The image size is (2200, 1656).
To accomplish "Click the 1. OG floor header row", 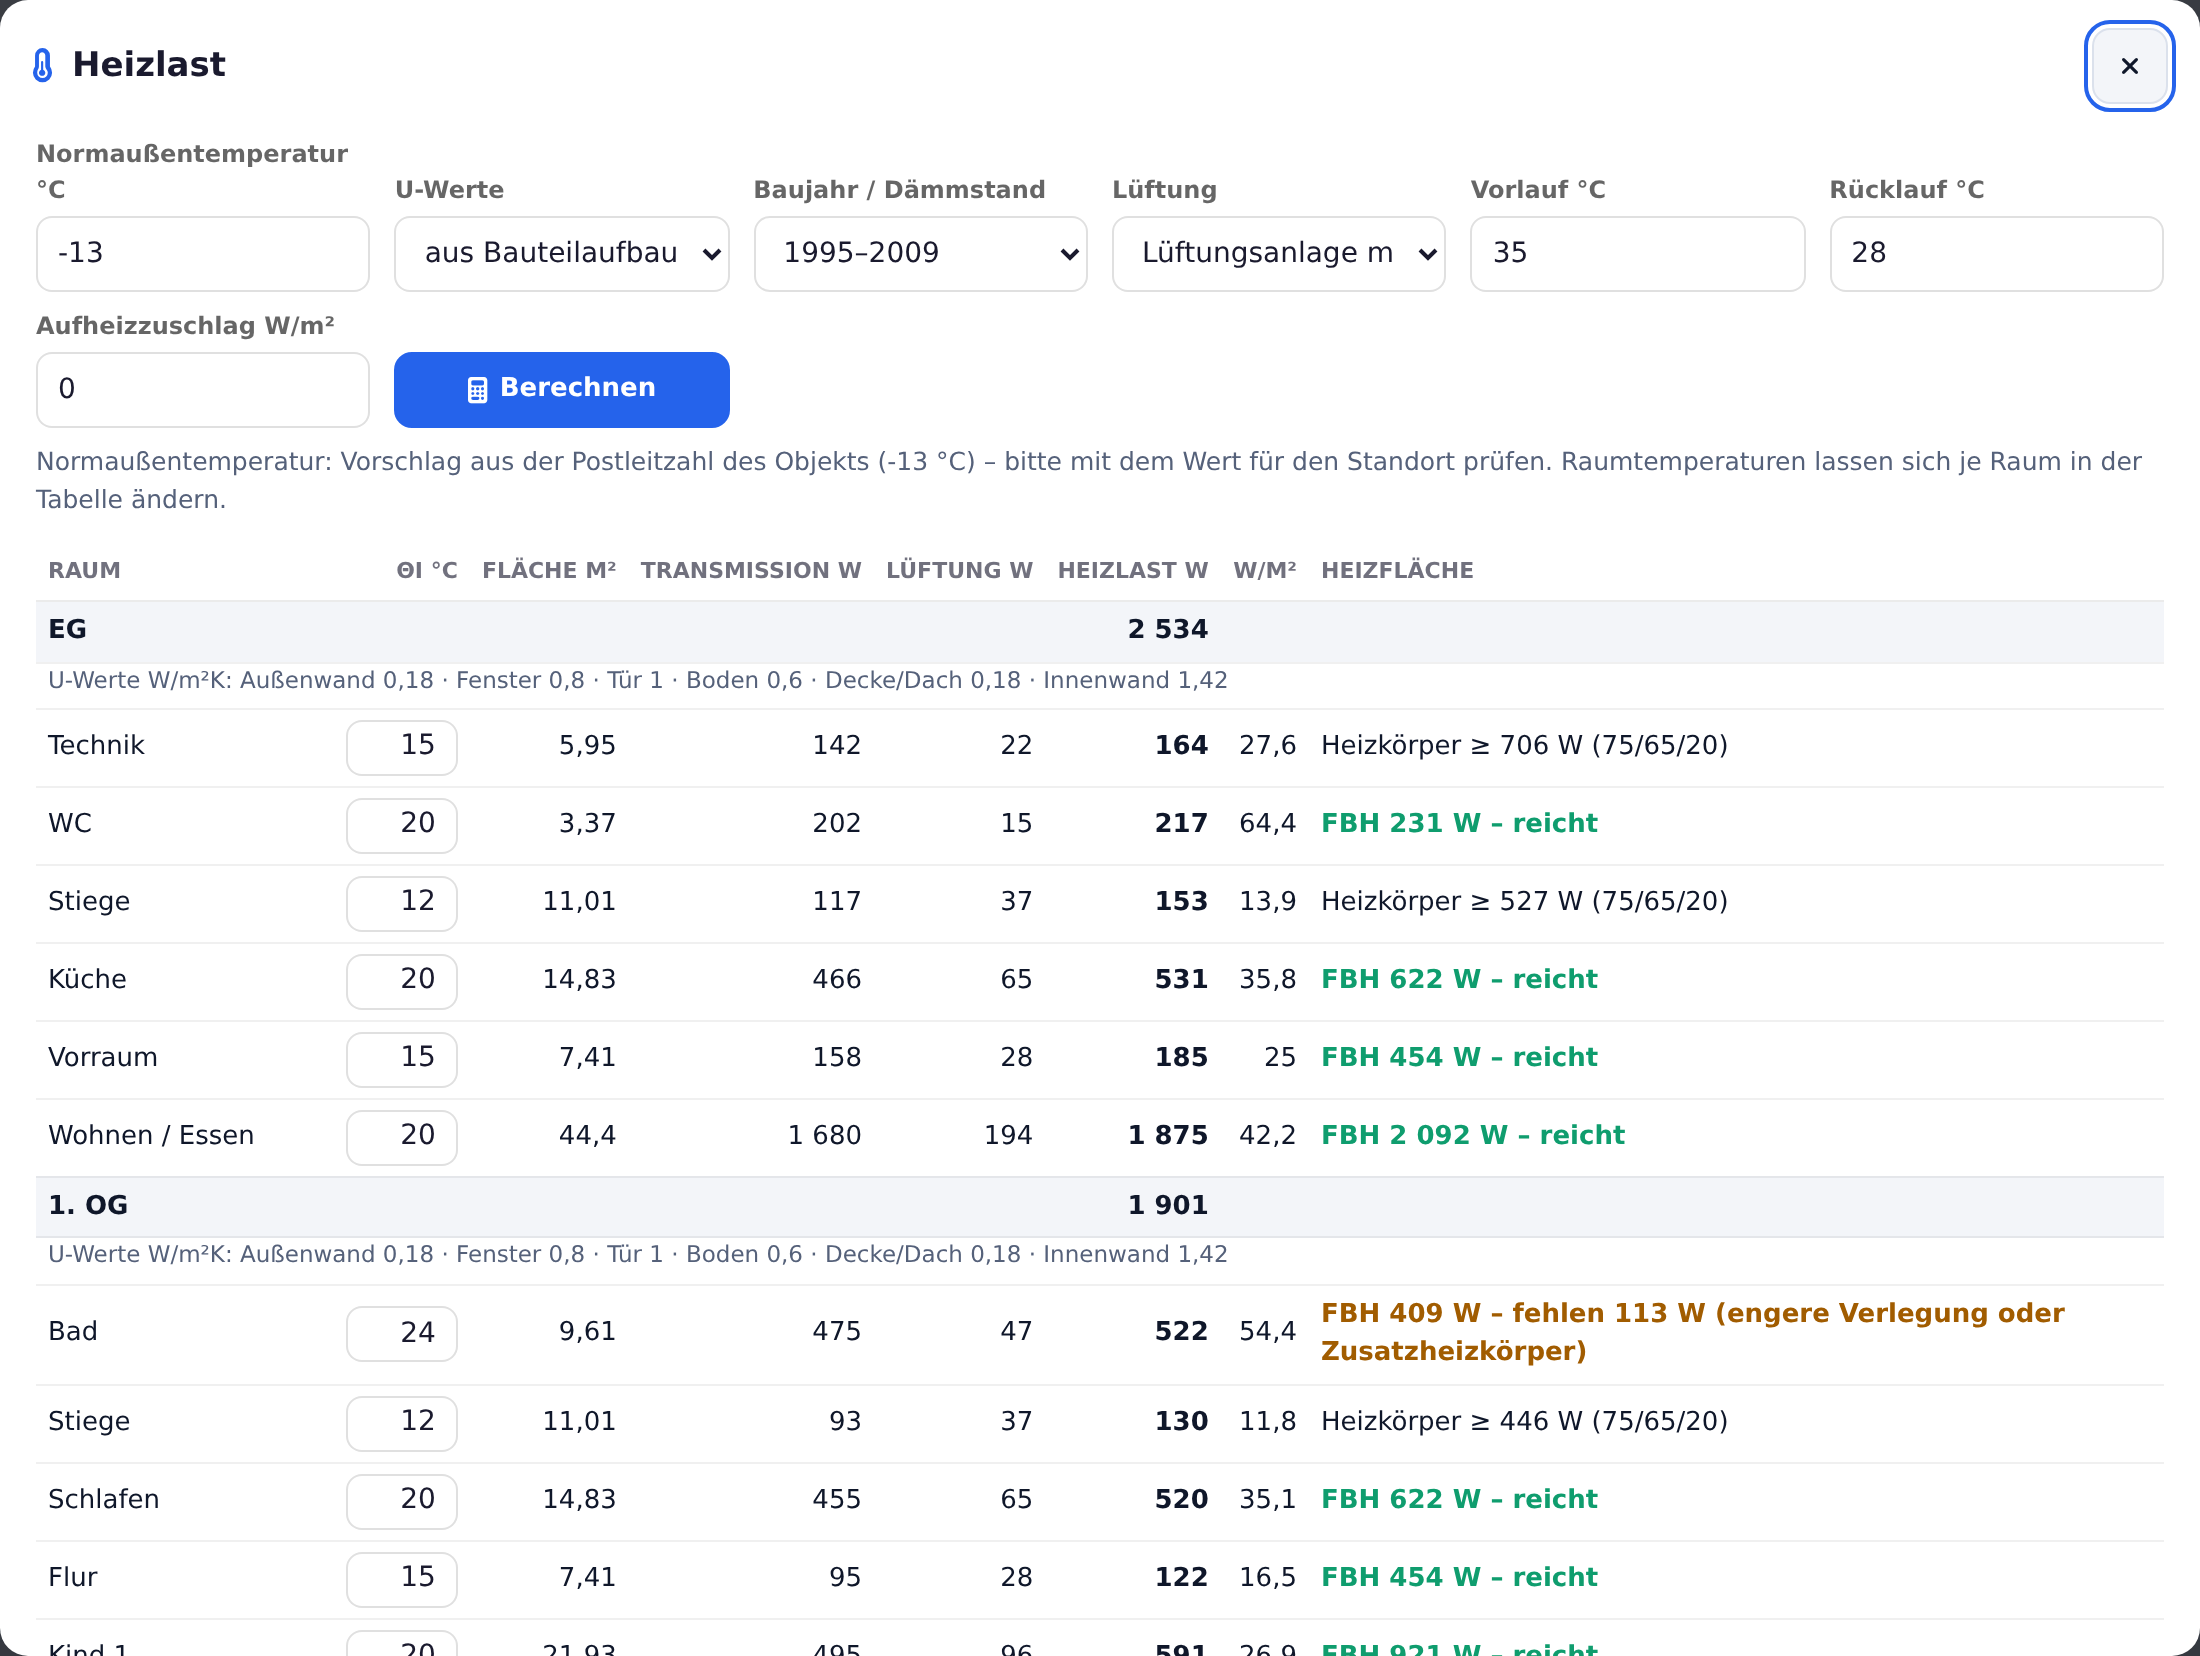I will pyautogui.click(x=1100, y=1206).
